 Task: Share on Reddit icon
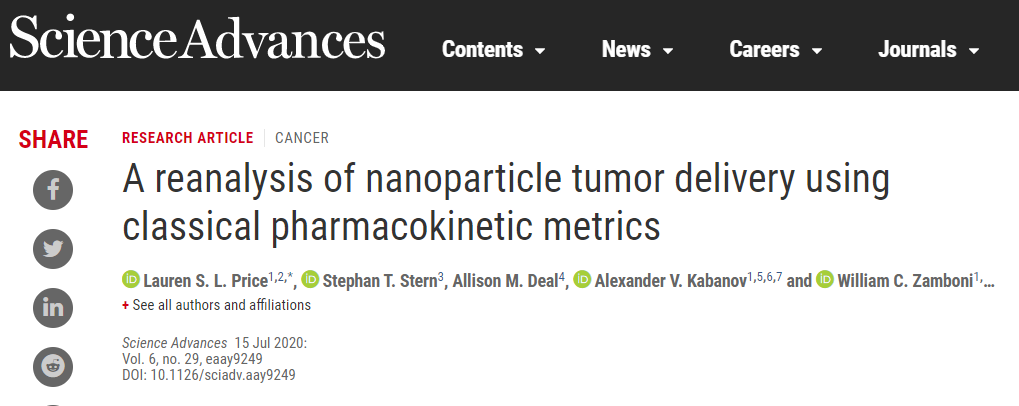53,367
